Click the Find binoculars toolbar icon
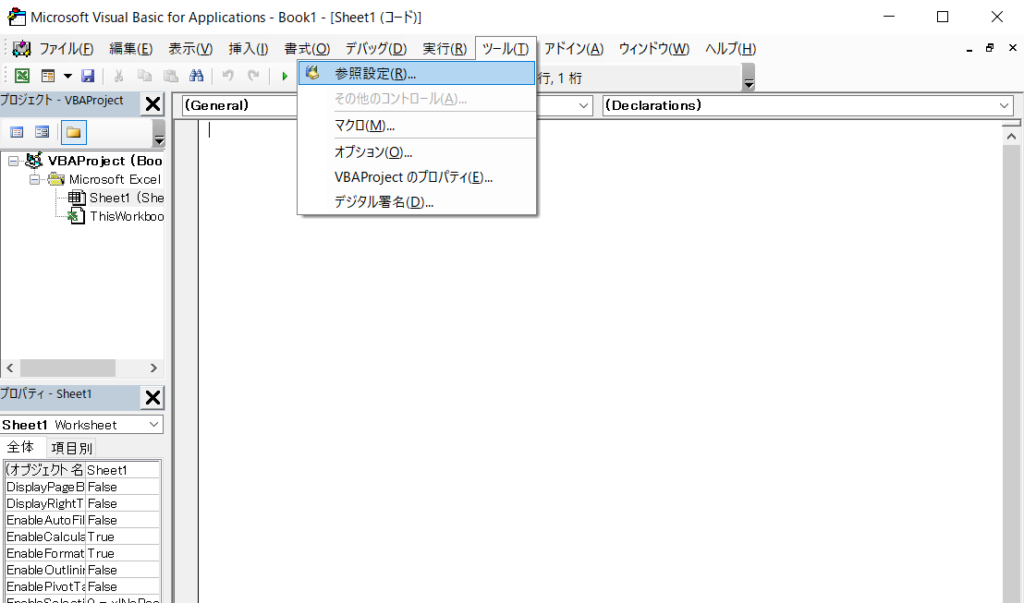The image size is (1024, 603). pyautogui.click(x=196, y=76)
